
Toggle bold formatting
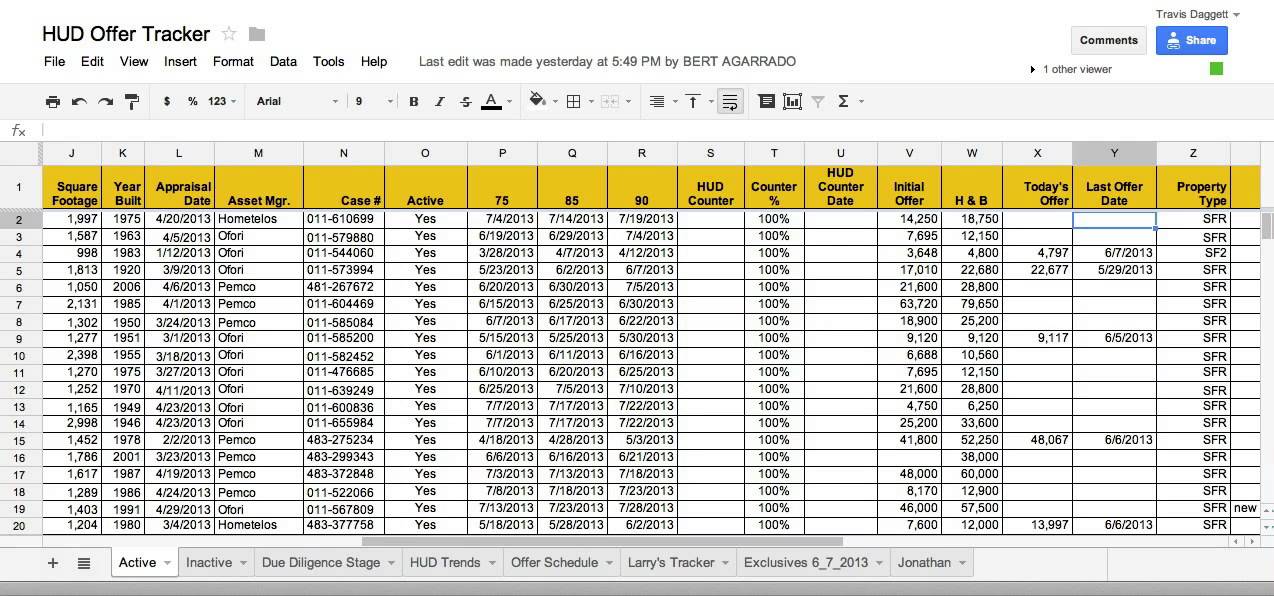414,101
